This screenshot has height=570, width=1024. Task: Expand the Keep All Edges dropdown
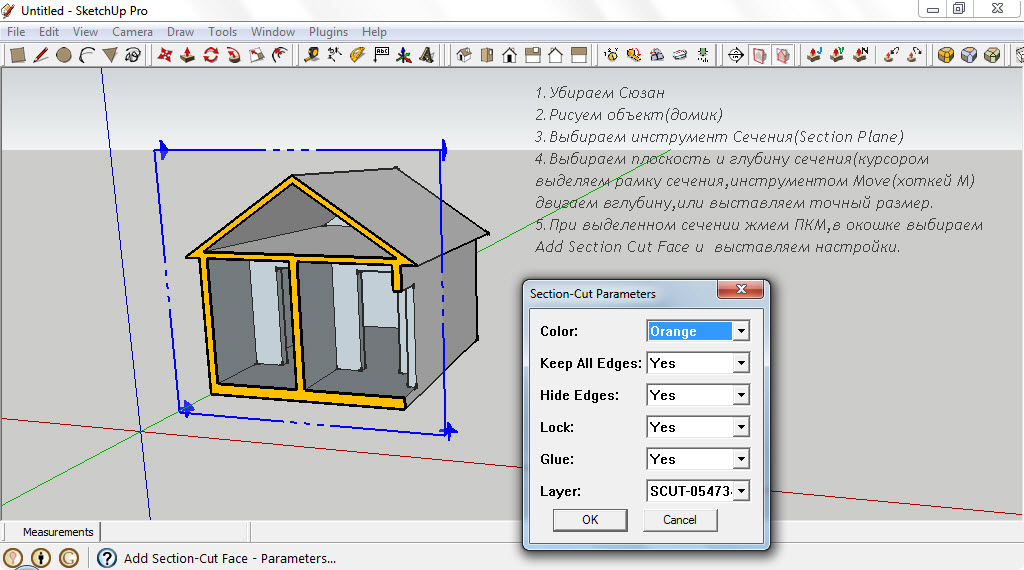tap(740, 363)
